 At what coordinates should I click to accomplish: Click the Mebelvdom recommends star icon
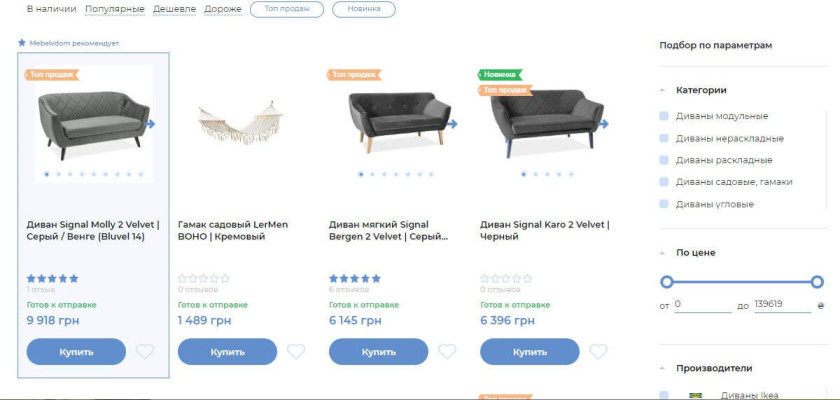22,44
